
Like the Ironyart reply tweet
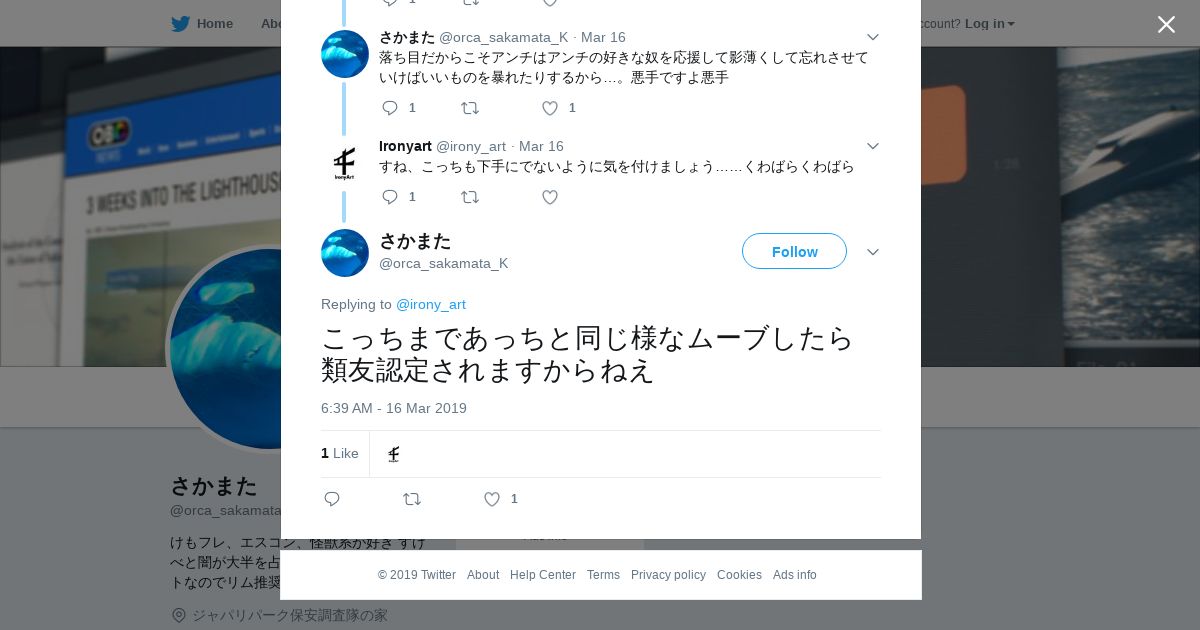point(550,197)
